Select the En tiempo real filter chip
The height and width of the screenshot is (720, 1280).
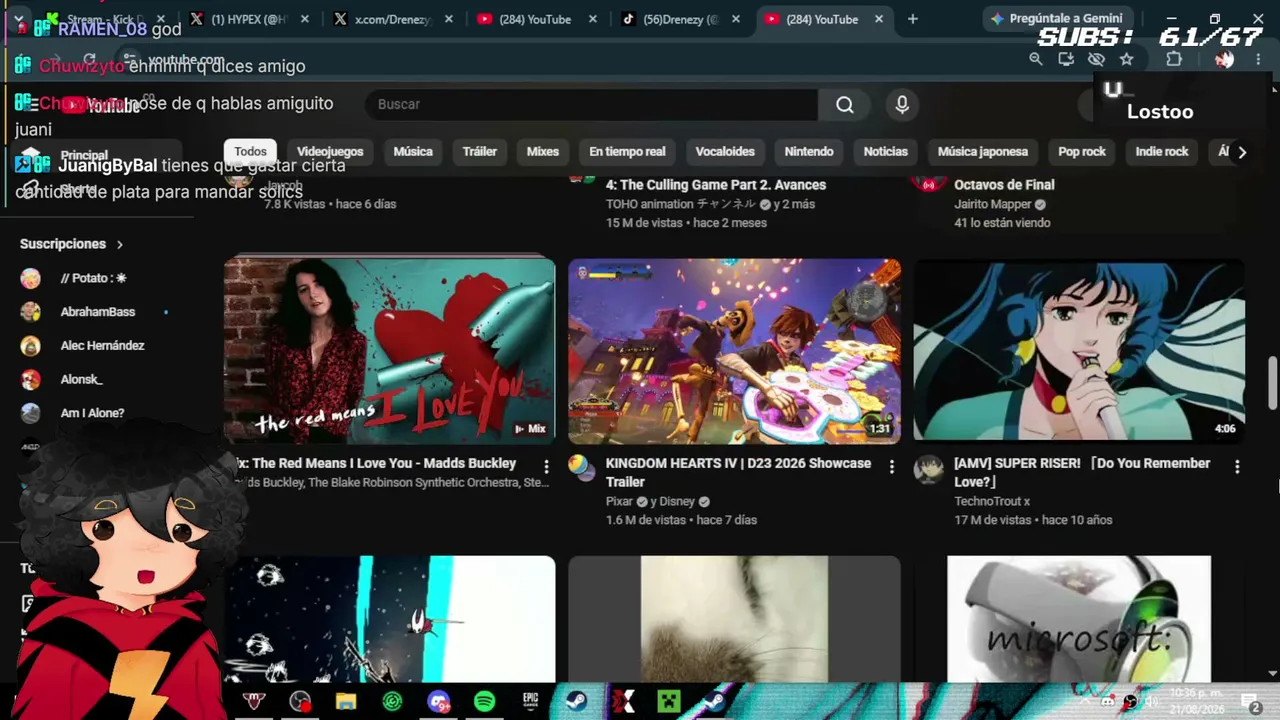coord(627,152)
